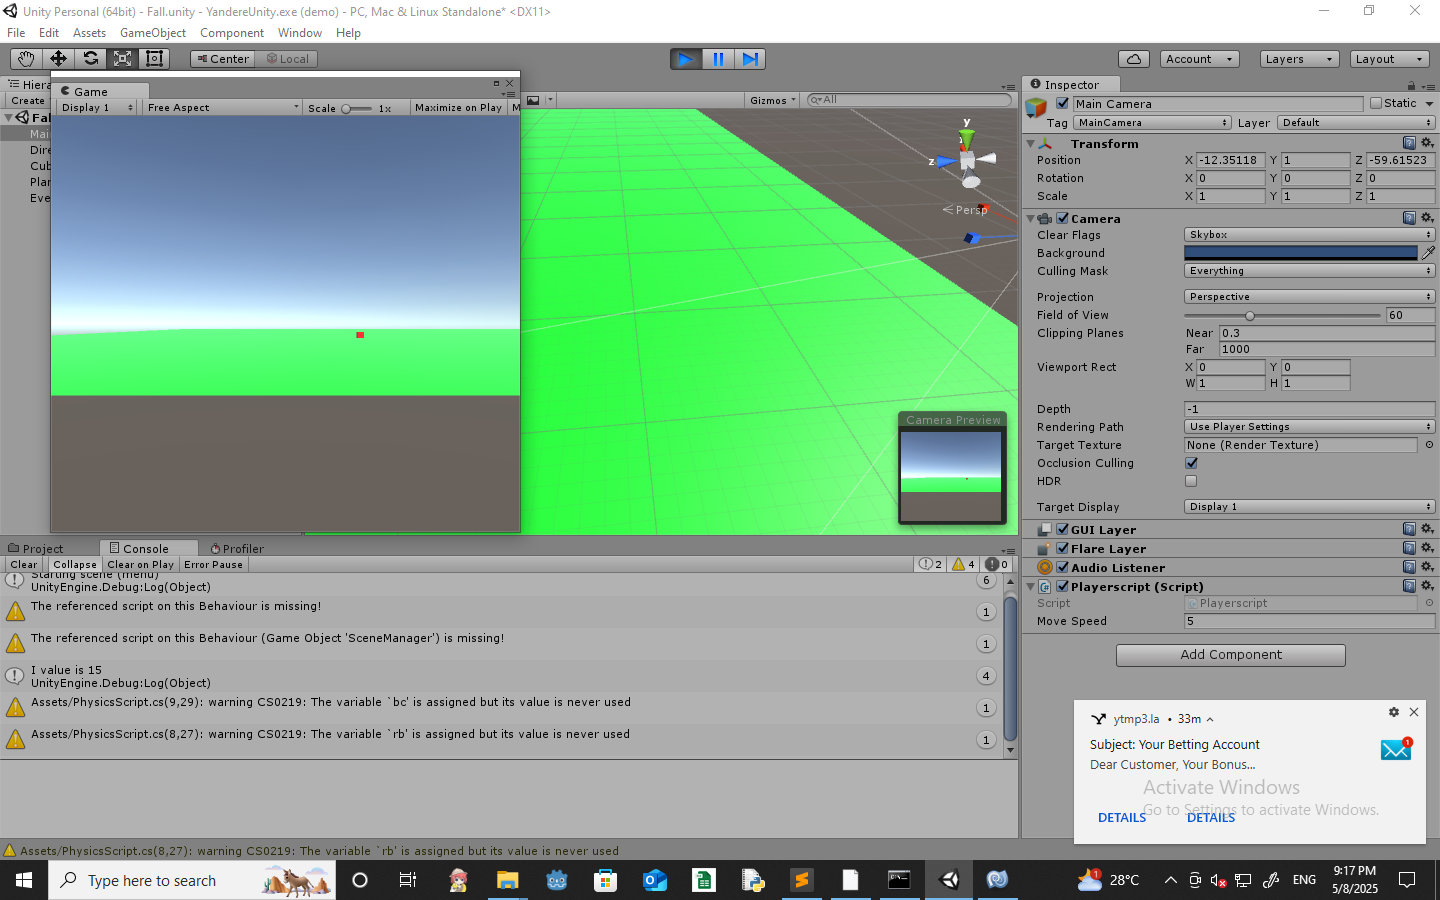This screenshot has height=900, width=1440.
Task: Open the Transform component gear menu
Action: [1427, 143]
